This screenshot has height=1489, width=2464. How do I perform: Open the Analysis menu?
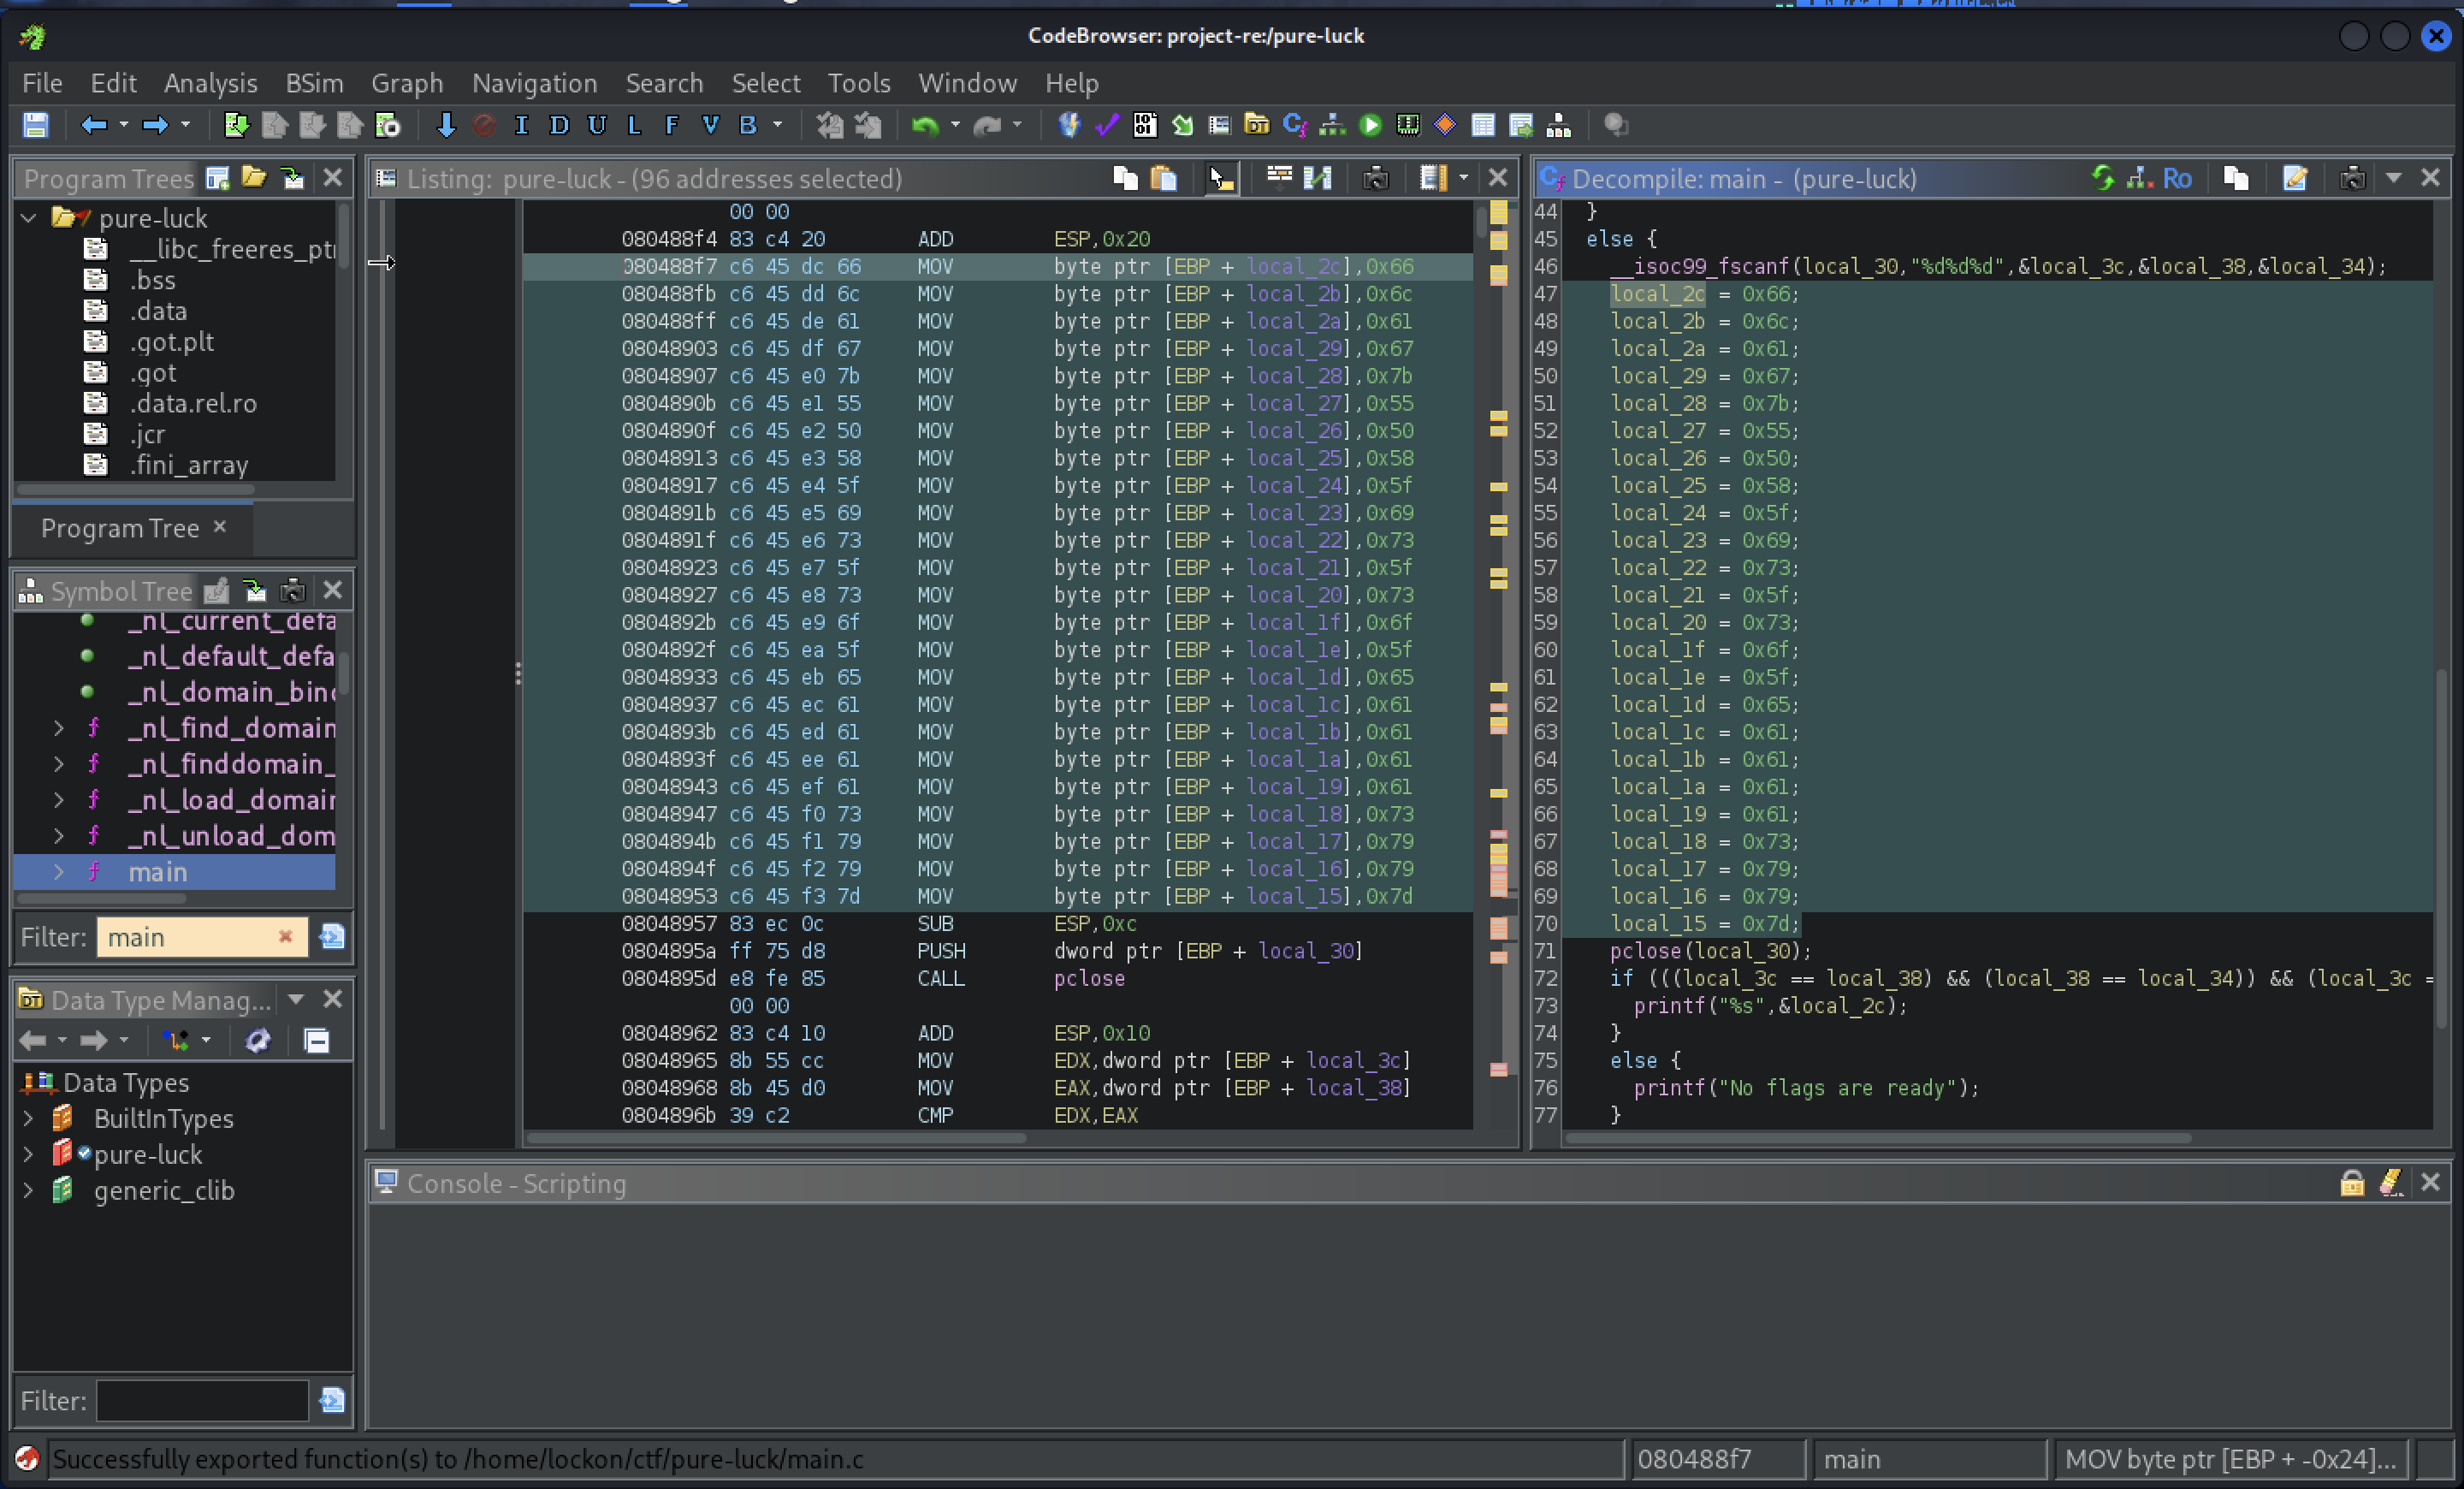[x=210, y=83]
